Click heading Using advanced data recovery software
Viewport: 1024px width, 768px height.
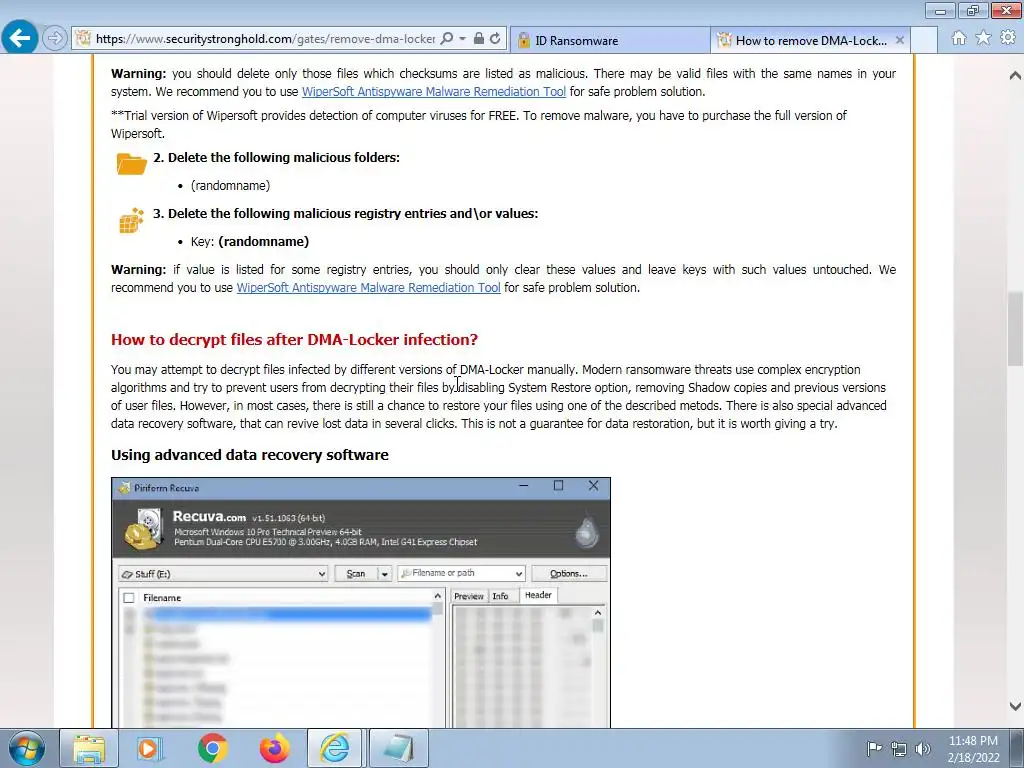point(249,455)
